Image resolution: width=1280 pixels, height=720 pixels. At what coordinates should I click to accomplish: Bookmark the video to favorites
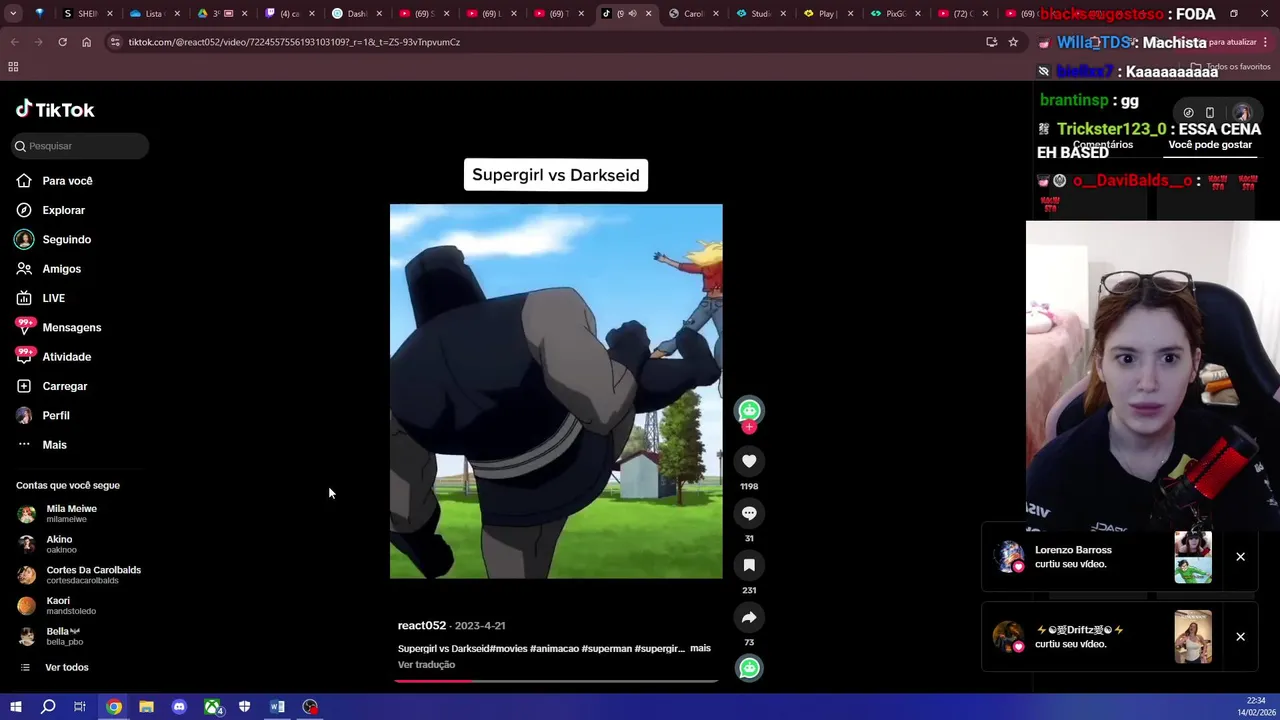tap(749, 565)
